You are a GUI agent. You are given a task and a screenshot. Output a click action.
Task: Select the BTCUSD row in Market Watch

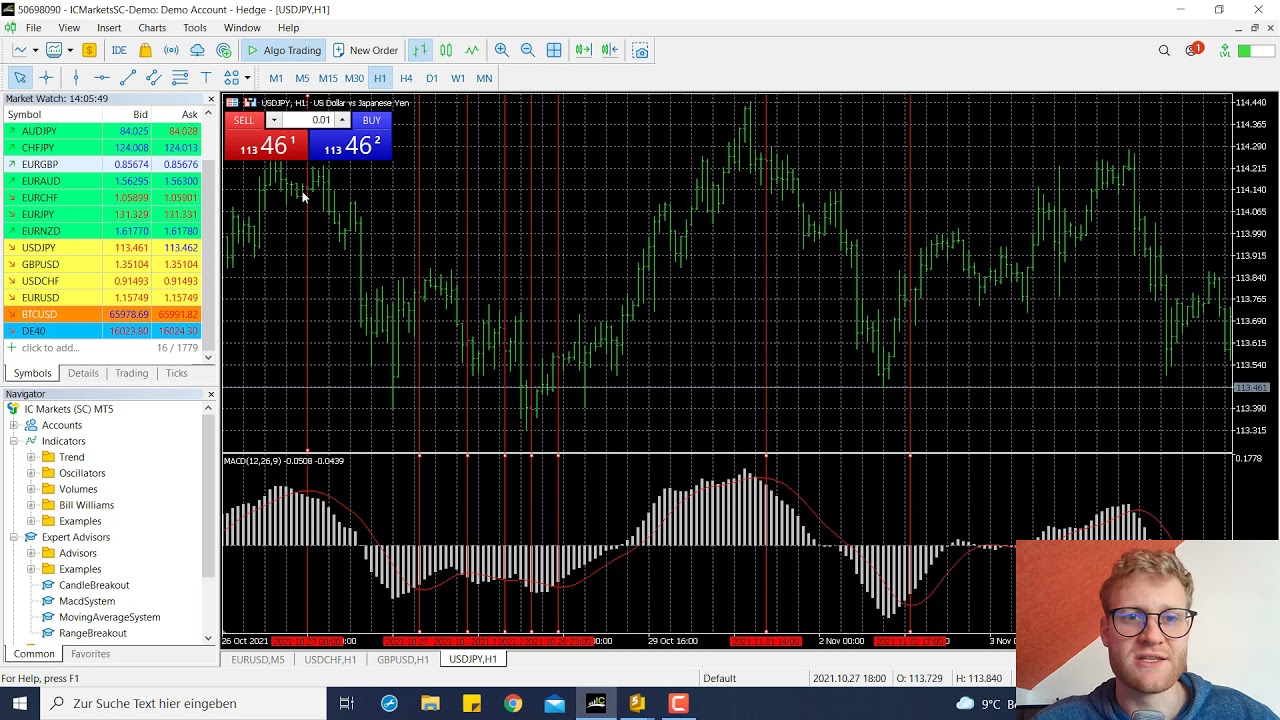tap(101, 314)
